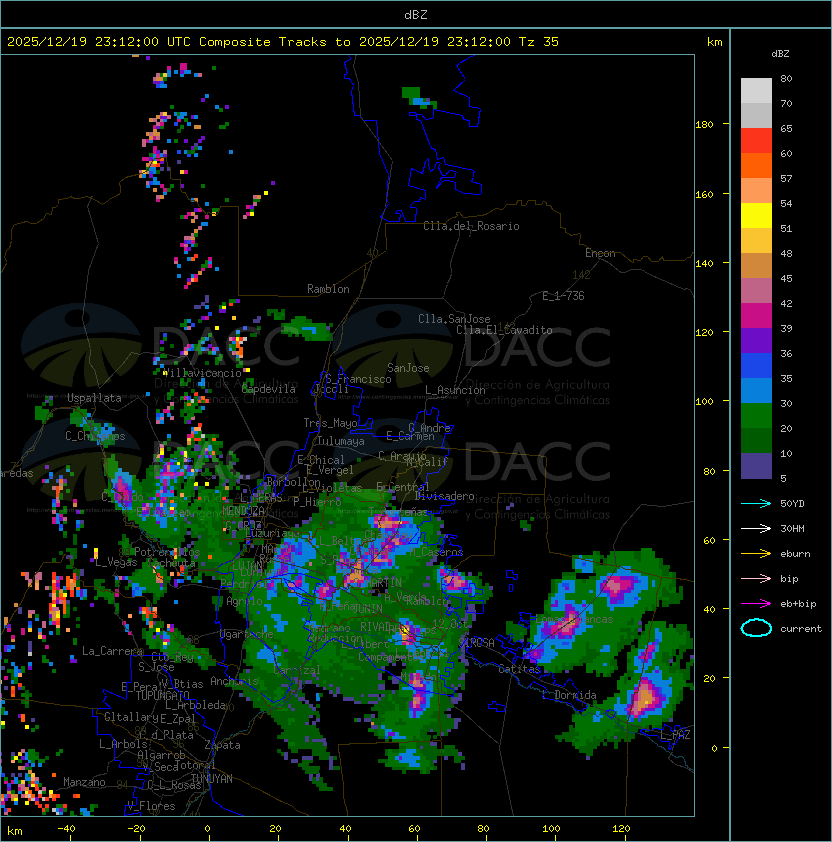
Task: Click the 'Ramblon' place label on map
Action: coord(328,289)
